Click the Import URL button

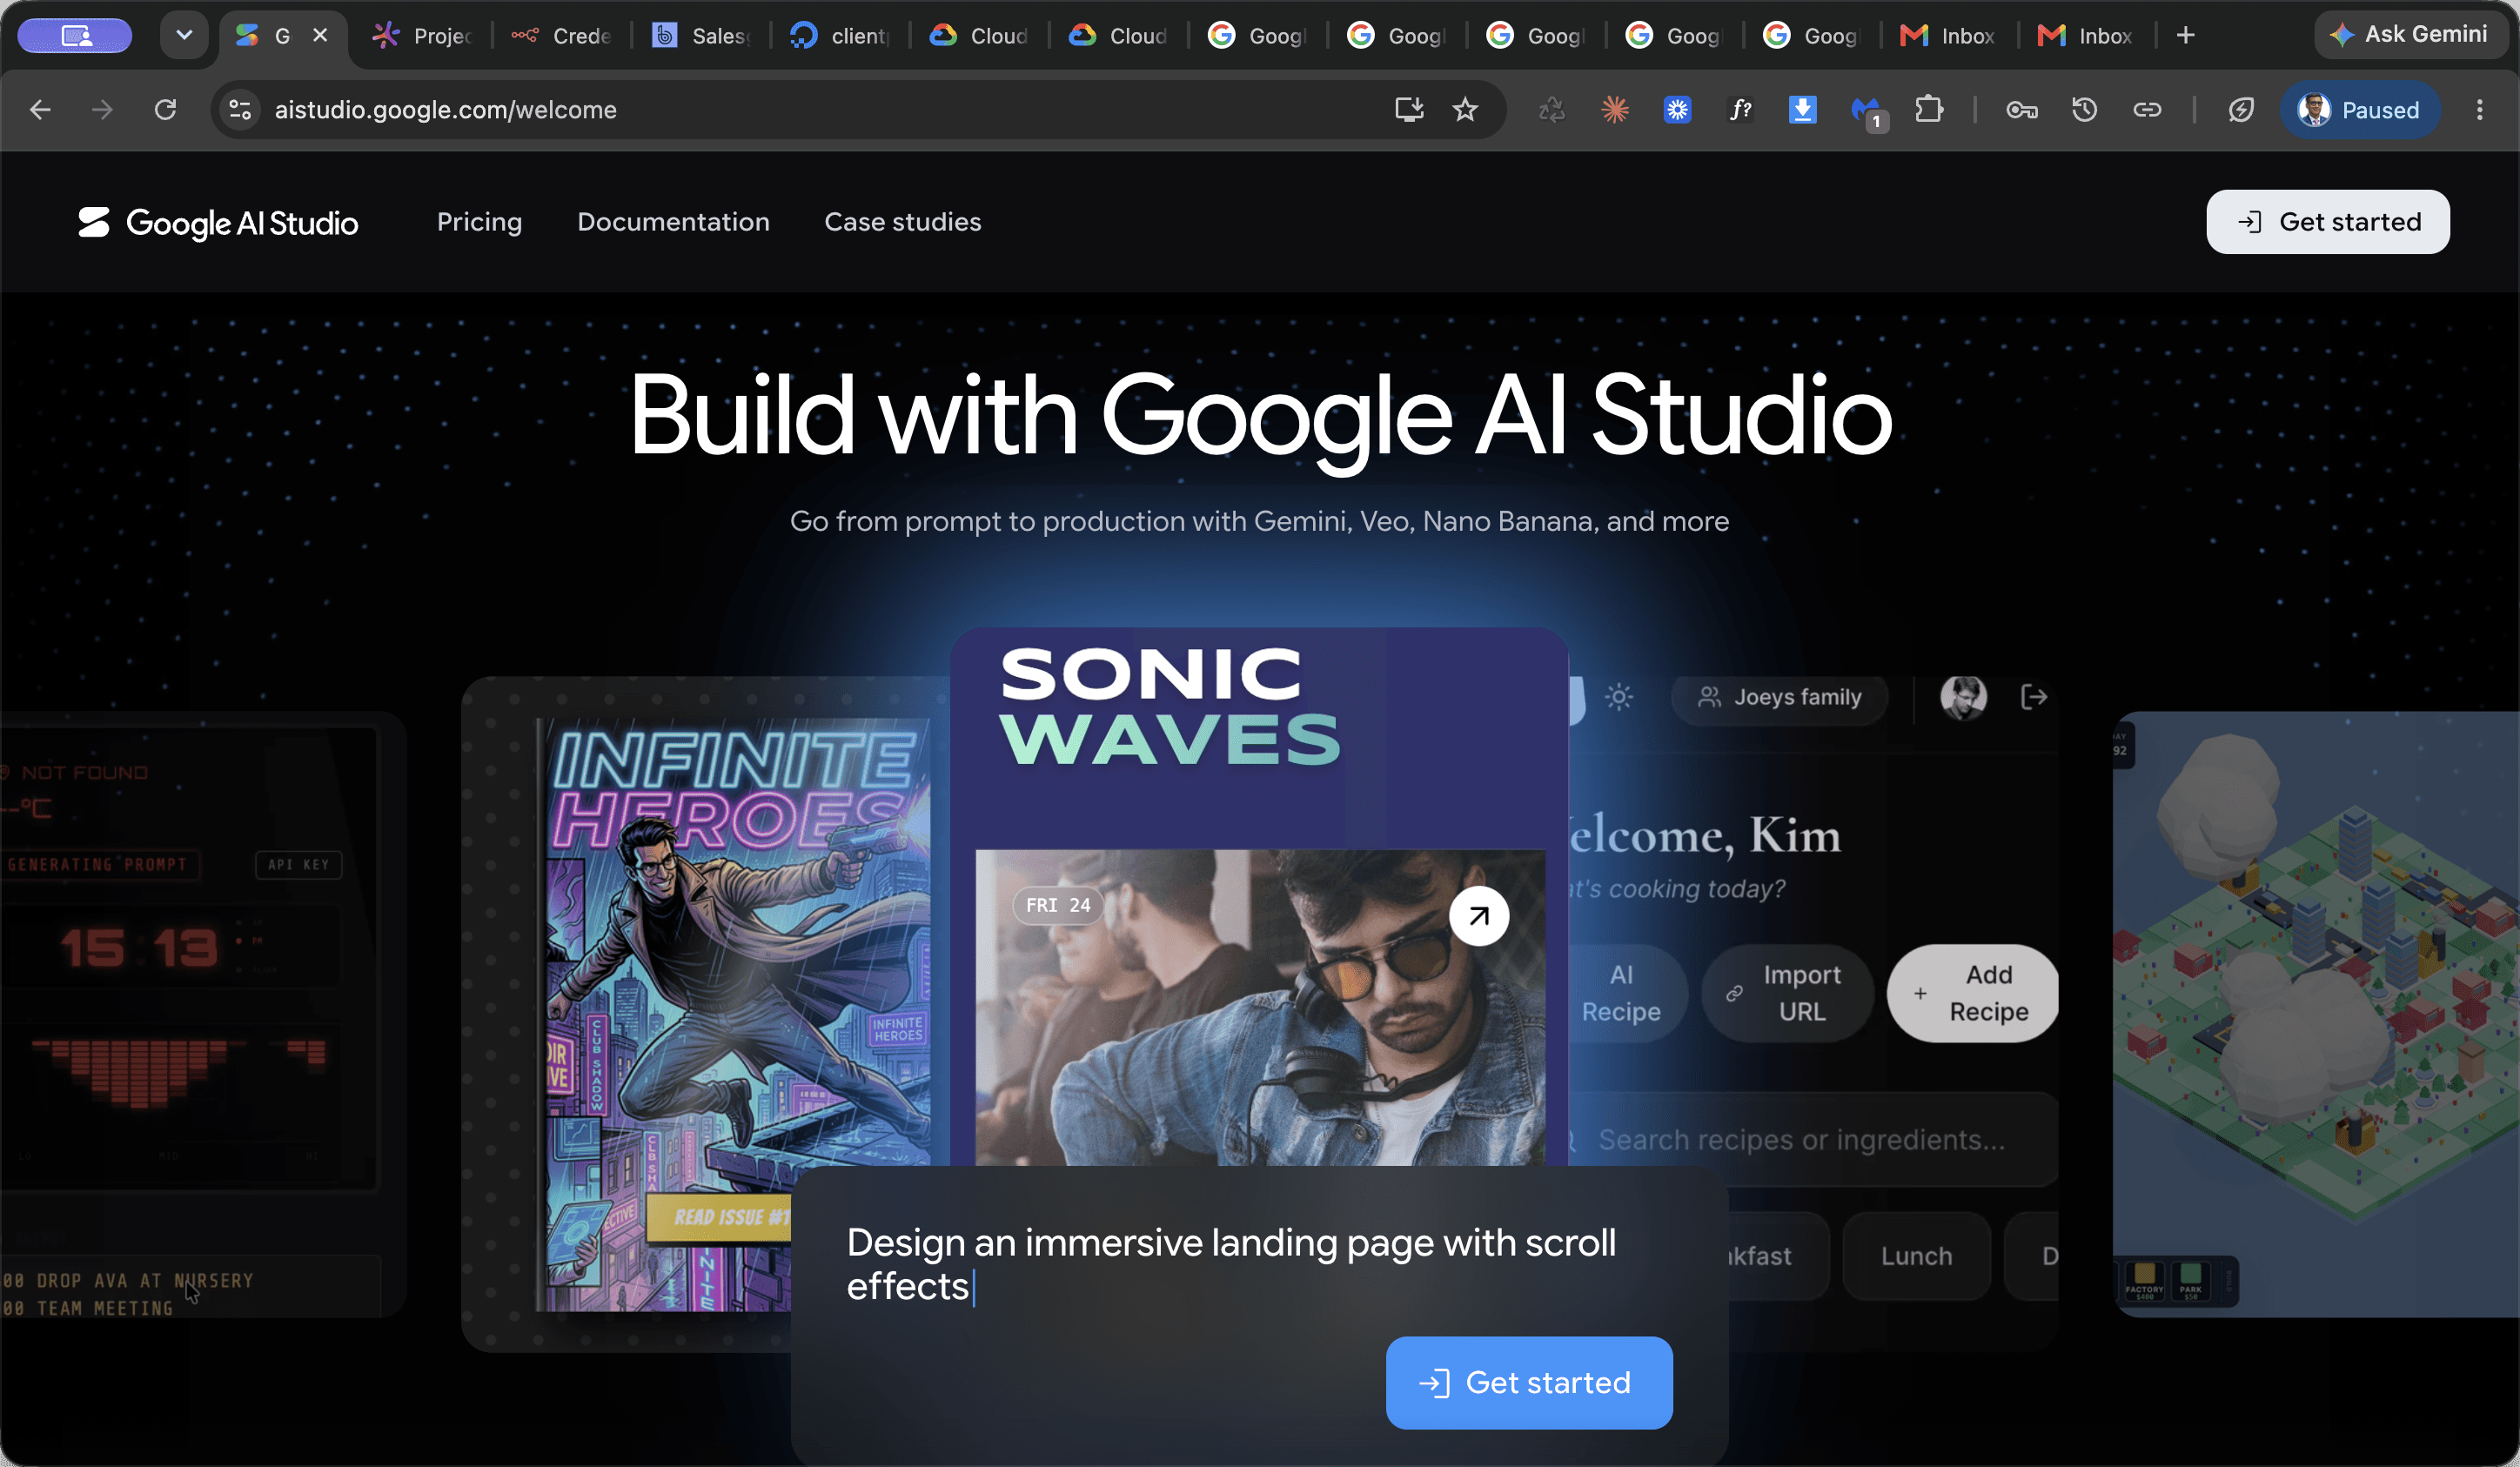(x=1787, y=993)
